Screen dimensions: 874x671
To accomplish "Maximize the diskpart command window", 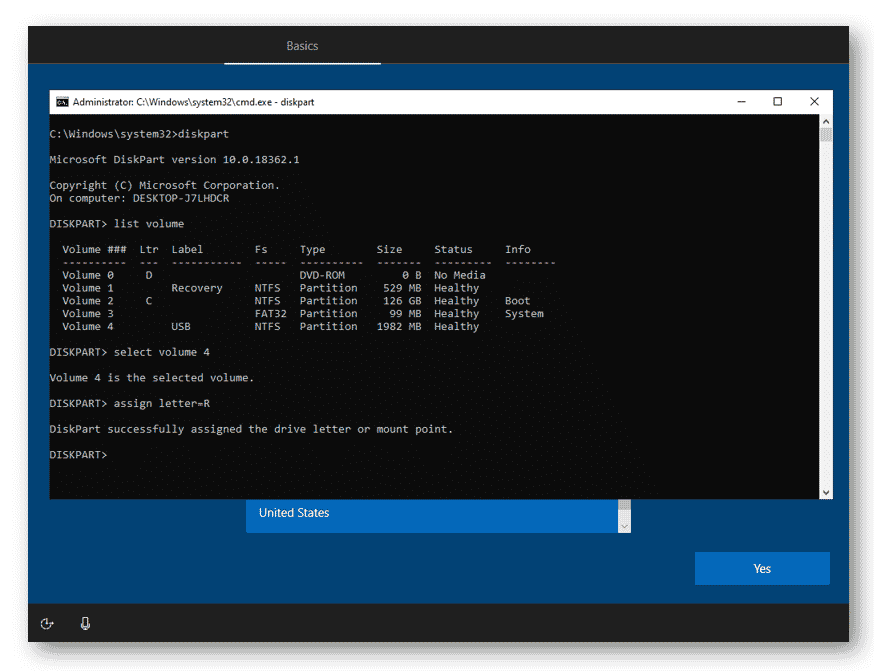I will [778, 101].
